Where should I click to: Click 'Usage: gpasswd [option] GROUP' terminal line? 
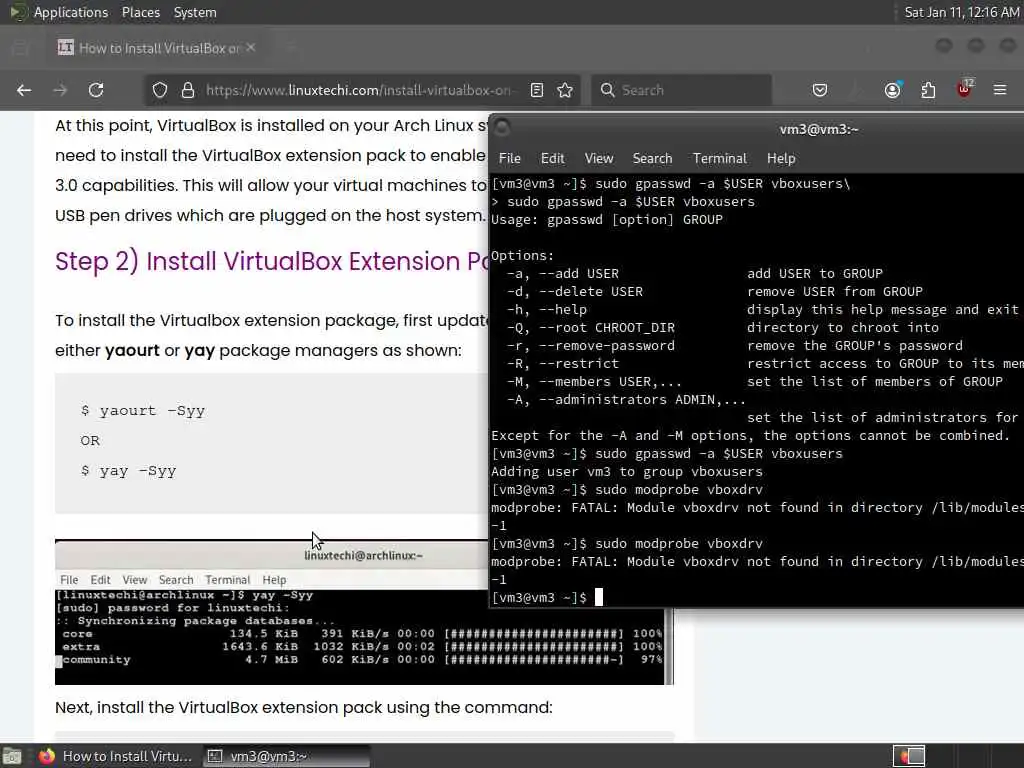(x=607, y=219)
